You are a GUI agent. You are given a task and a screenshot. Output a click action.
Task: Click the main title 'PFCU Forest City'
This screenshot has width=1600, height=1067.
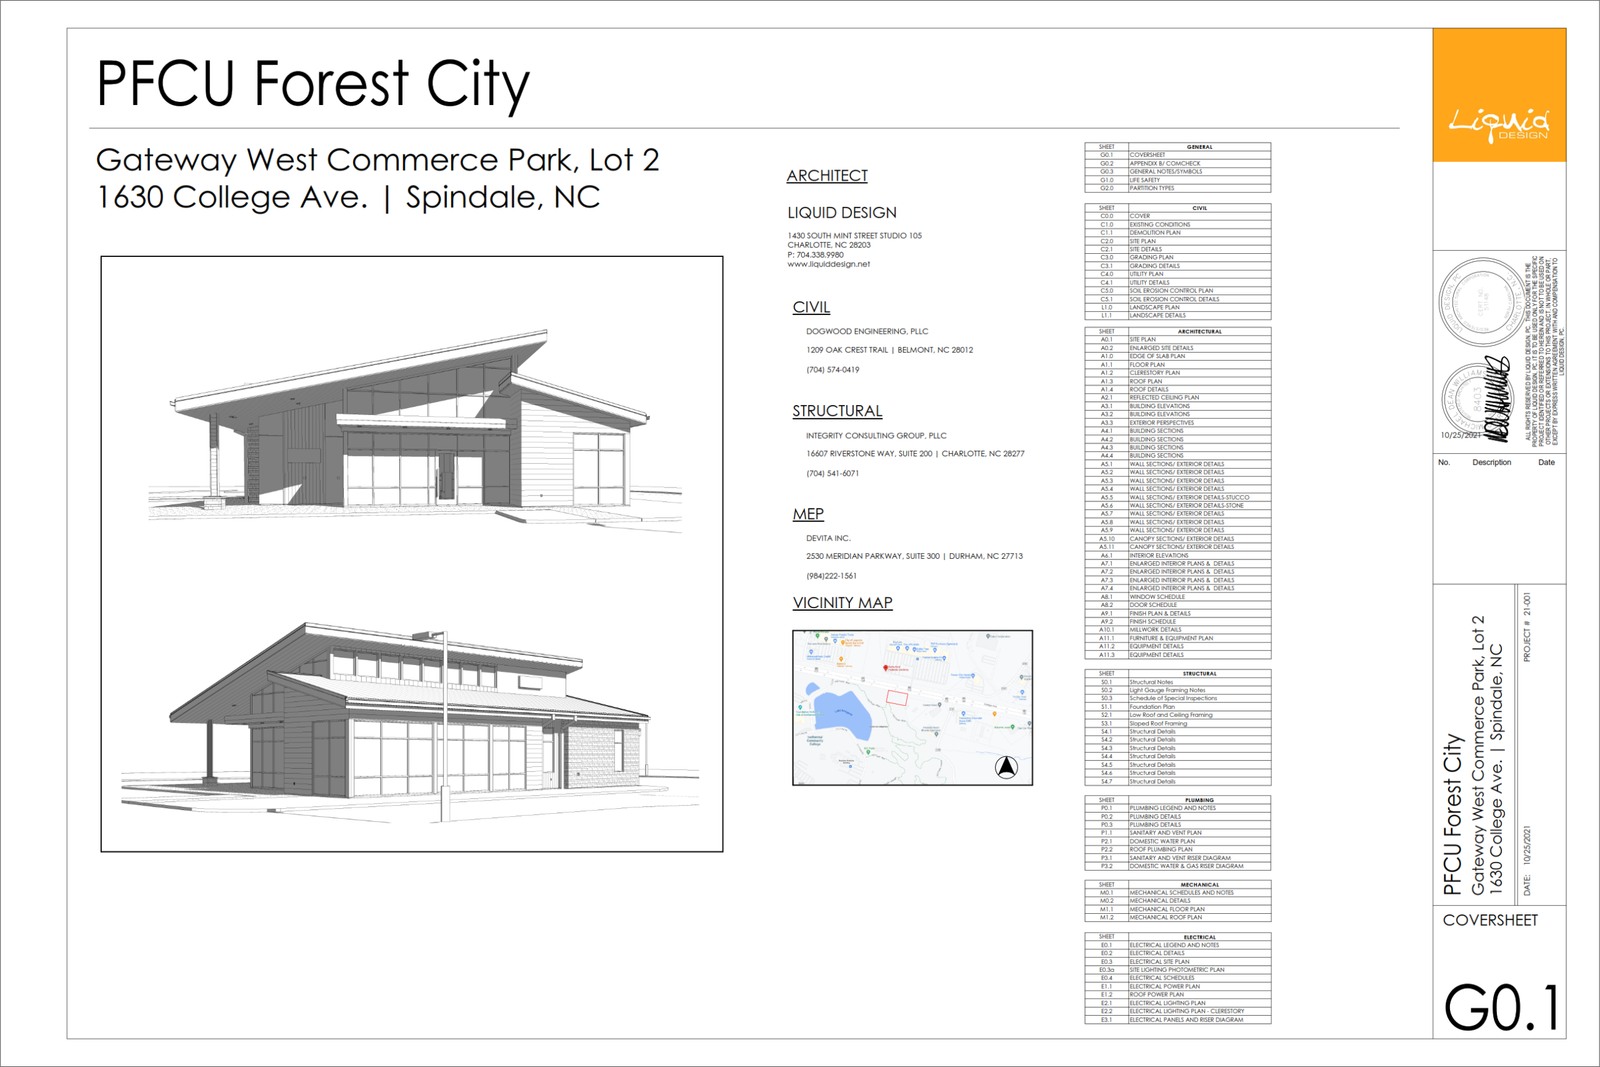[313, 83]
